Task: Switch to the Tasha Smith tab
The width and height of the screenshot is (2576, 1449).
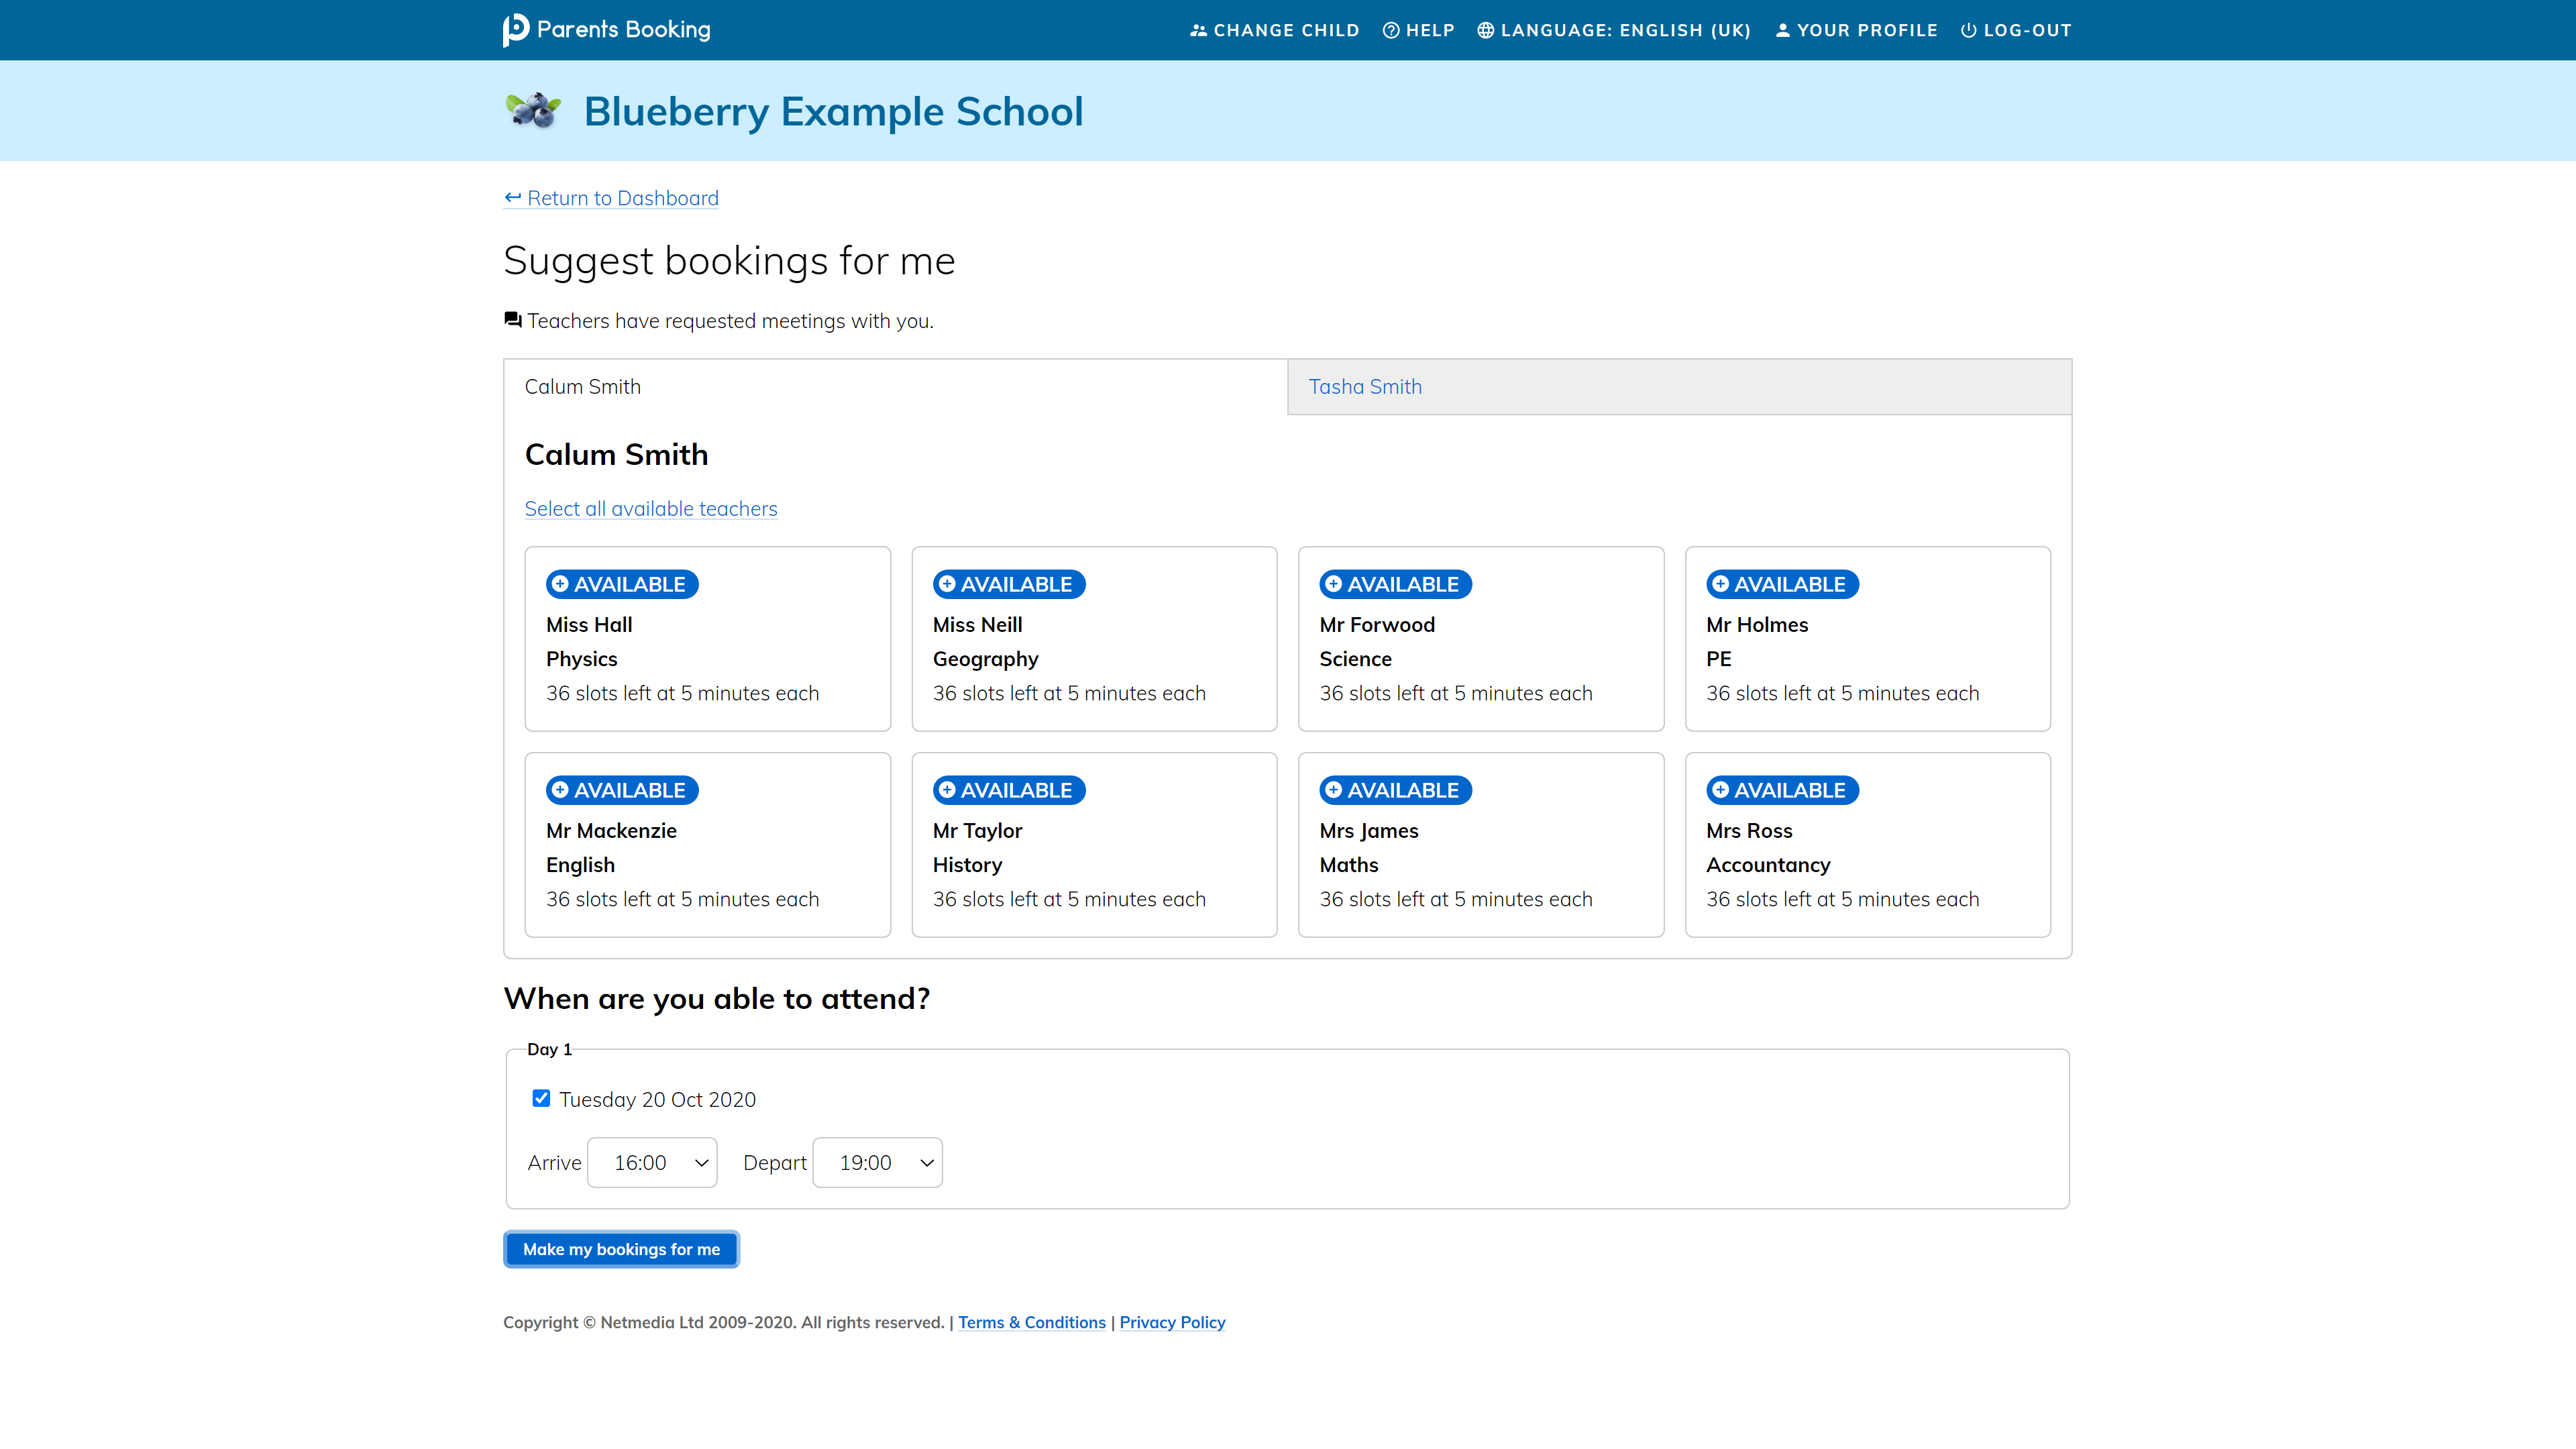Action: [x=1364, y=387]
